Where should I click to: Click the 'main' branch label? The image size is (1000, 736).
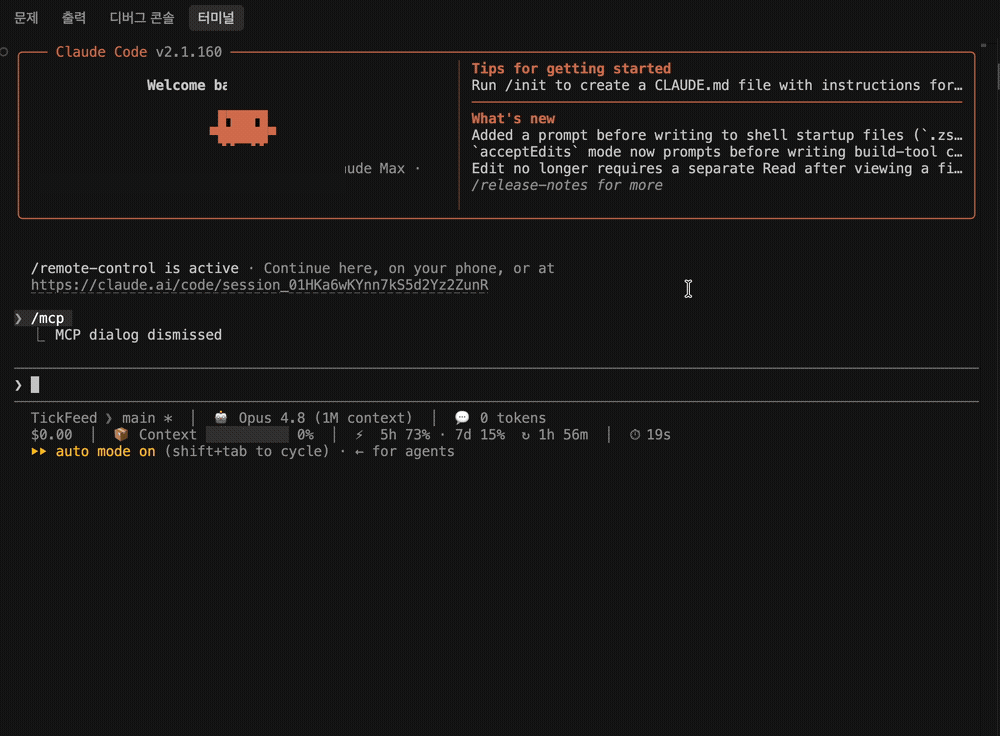click(x=138, y=418)
